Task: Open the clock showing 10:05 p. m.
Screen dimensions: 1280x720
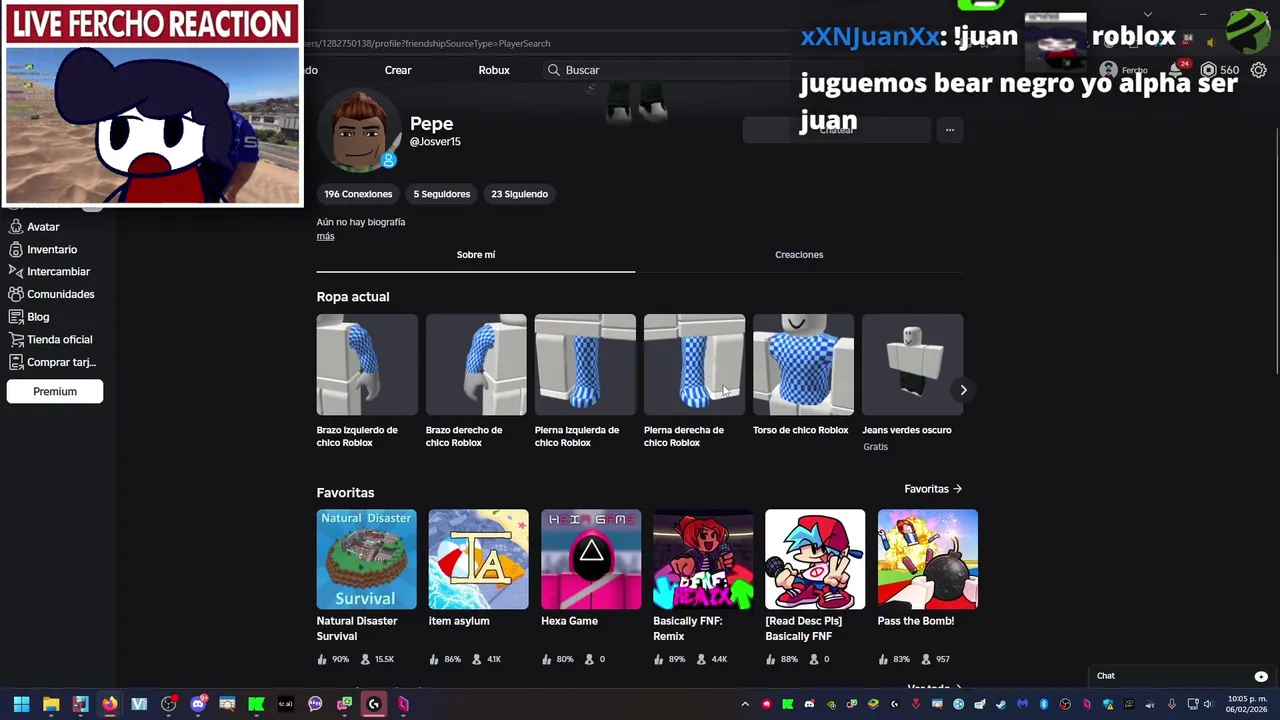Action: coord(1246,704)
